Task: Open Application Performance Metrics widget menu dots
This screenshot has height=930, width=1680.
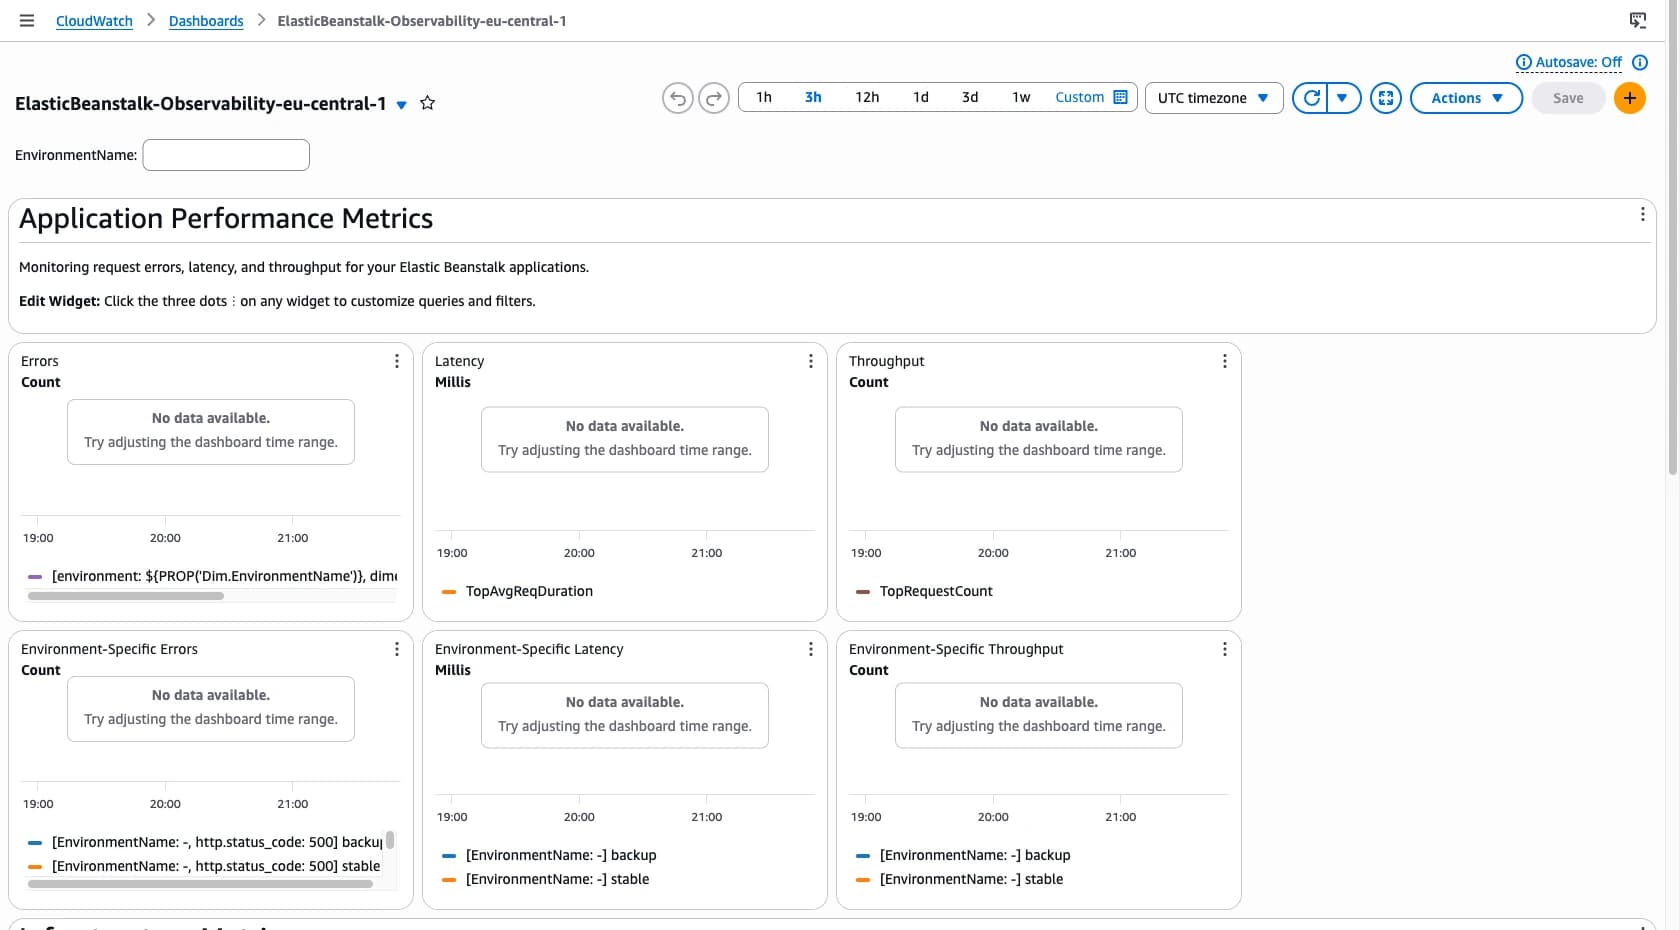Action: (x=1642, y=214)
